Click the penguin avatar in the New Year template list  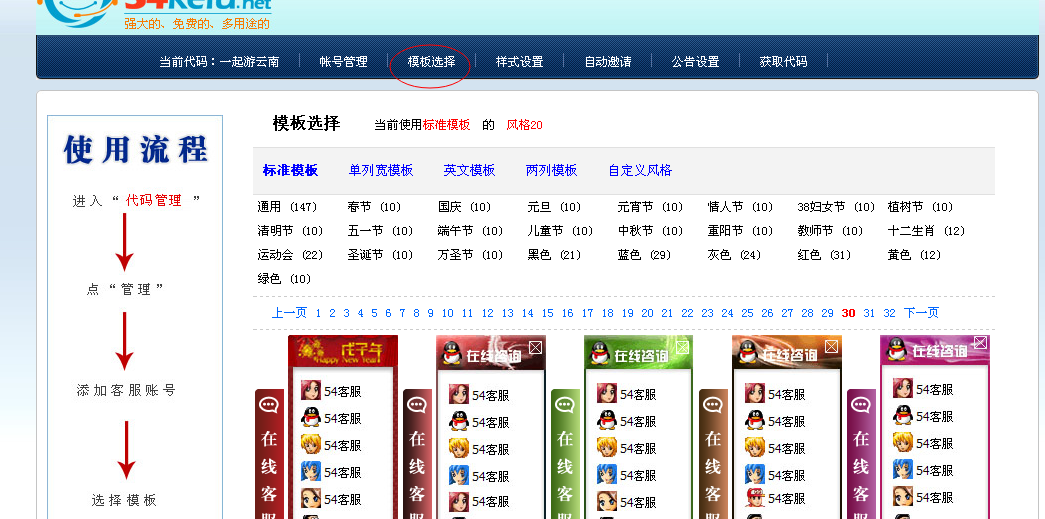tap(311, 417)
